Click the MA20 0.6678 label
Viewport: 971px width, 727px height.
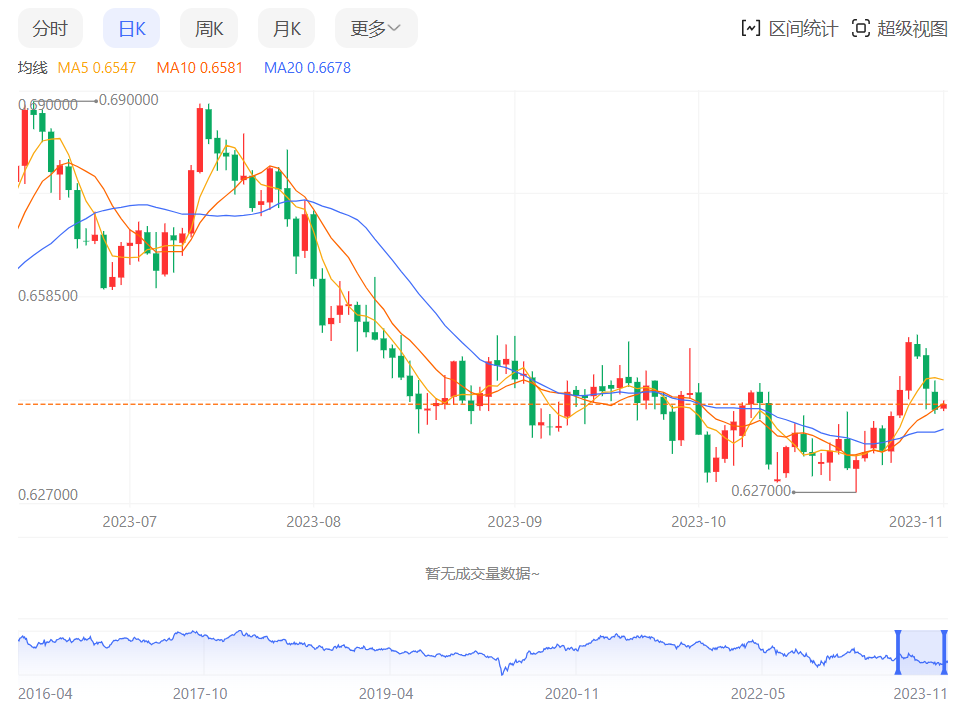coord(307,68)
